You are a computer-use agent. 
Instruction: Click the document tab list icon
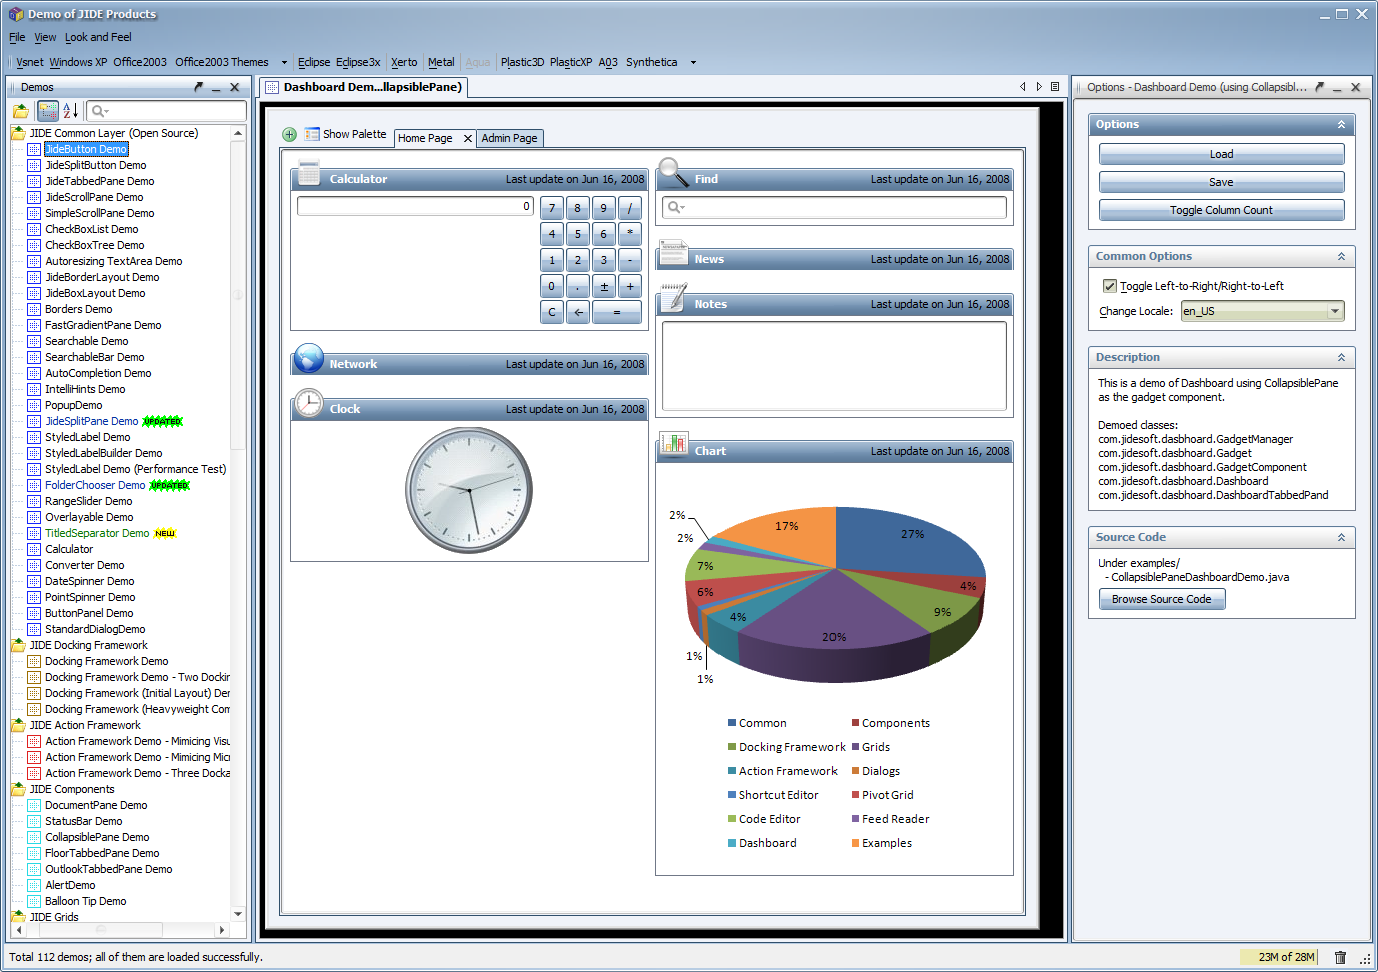click(1055, 87)
